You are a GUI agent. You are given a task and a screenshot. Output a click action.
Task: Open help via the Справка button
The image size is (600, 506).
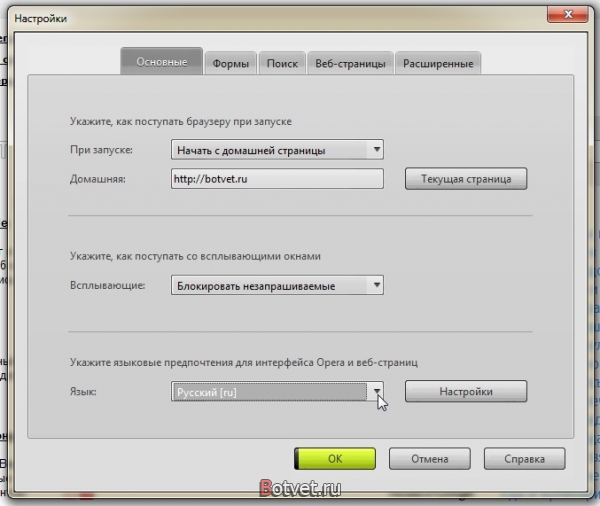[x=525, y=459]
